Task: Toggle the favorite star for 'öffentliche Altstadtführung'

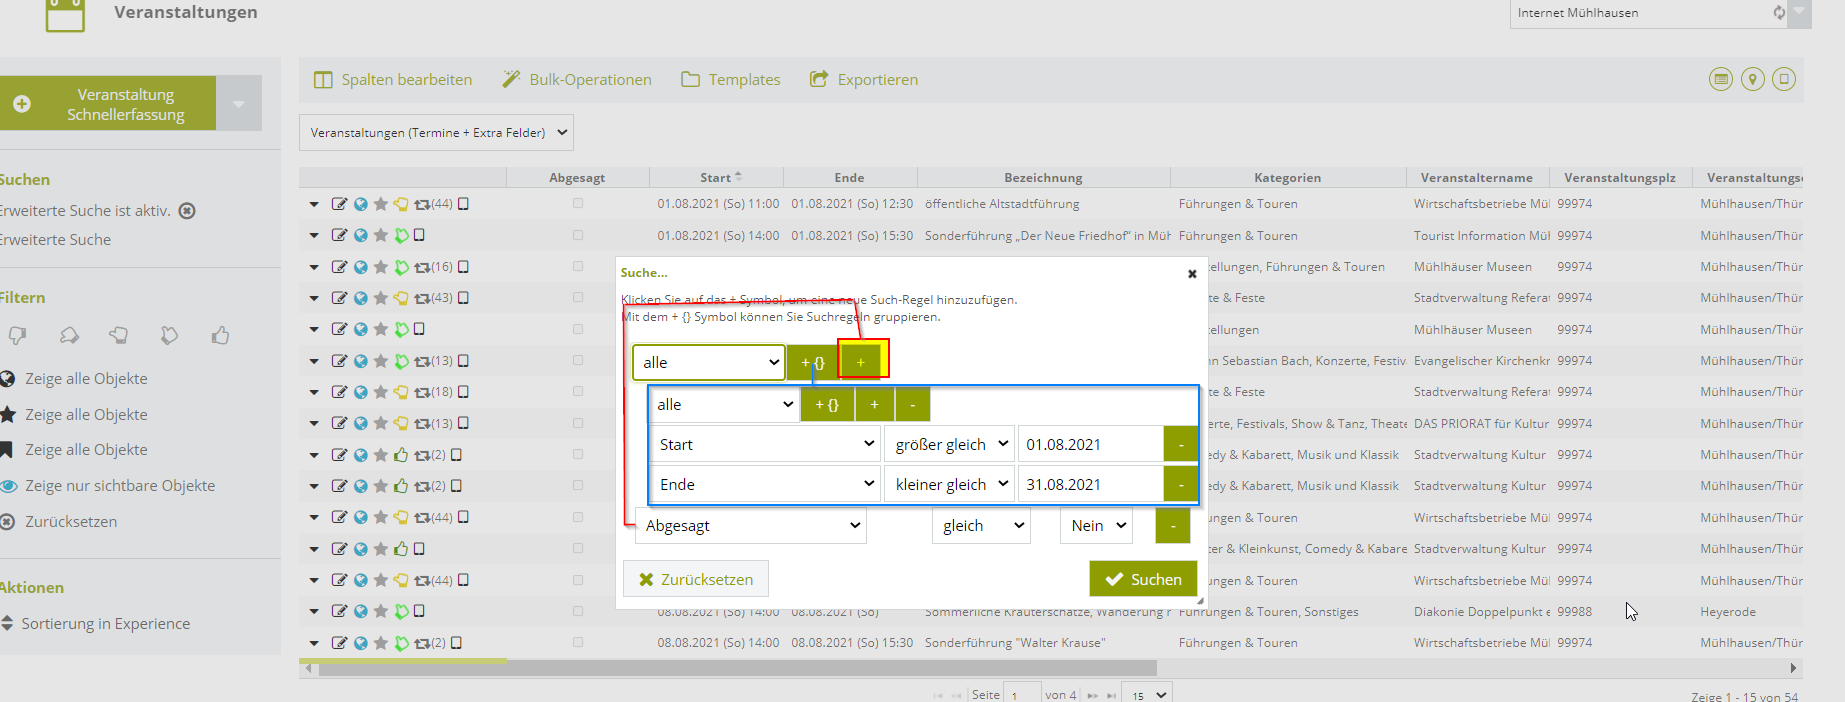Action: click(x=380, y=204)
